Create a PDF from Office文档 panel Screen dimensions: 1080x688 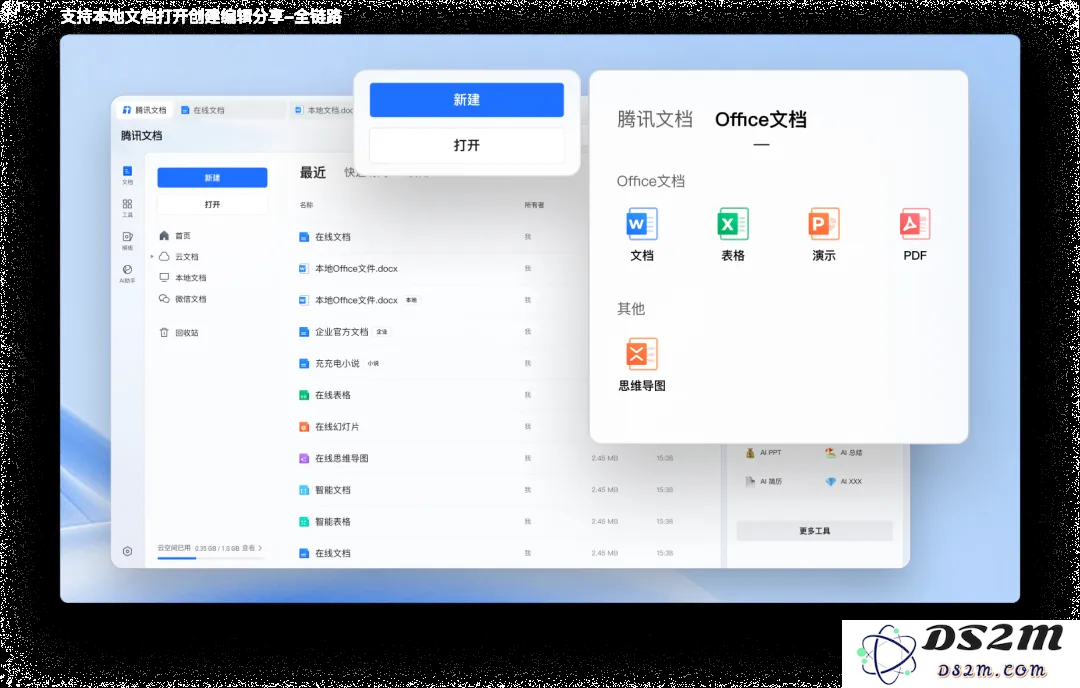point(915,234)
